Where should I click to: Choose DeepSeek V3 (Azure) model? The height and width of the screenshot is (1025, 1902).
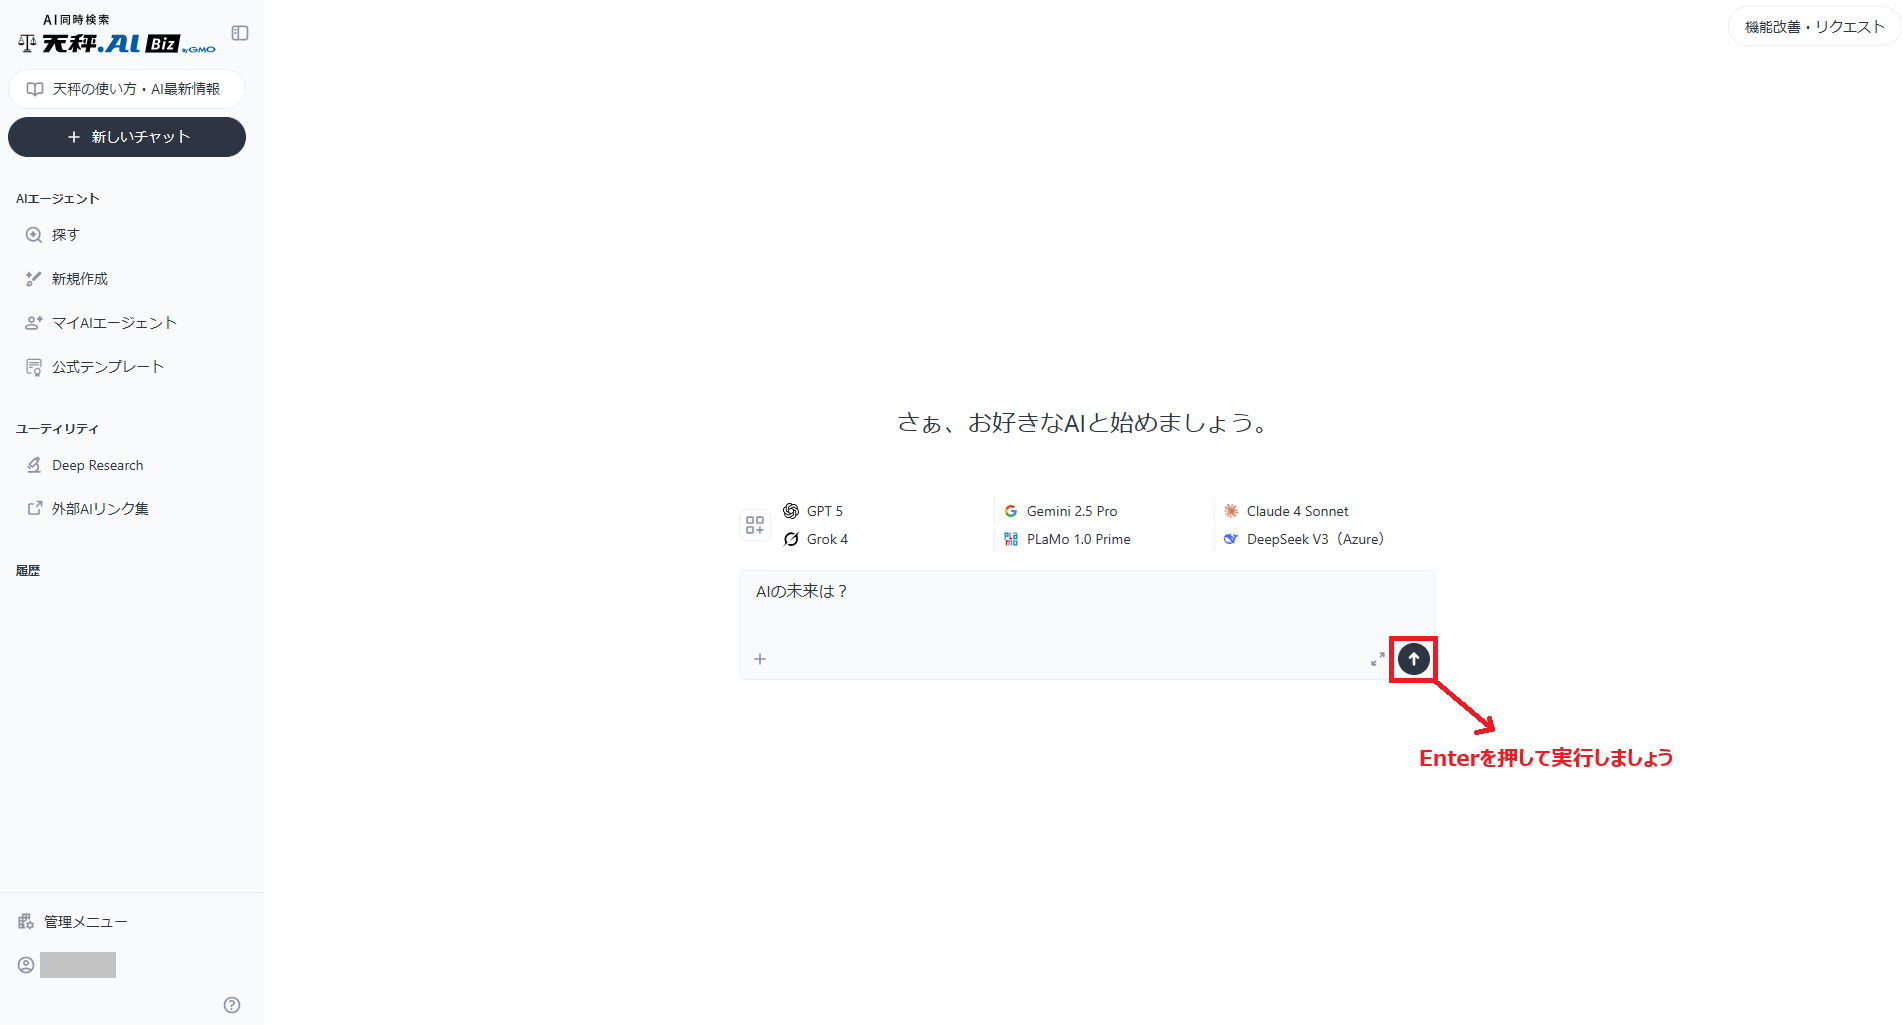point(1314,539)
